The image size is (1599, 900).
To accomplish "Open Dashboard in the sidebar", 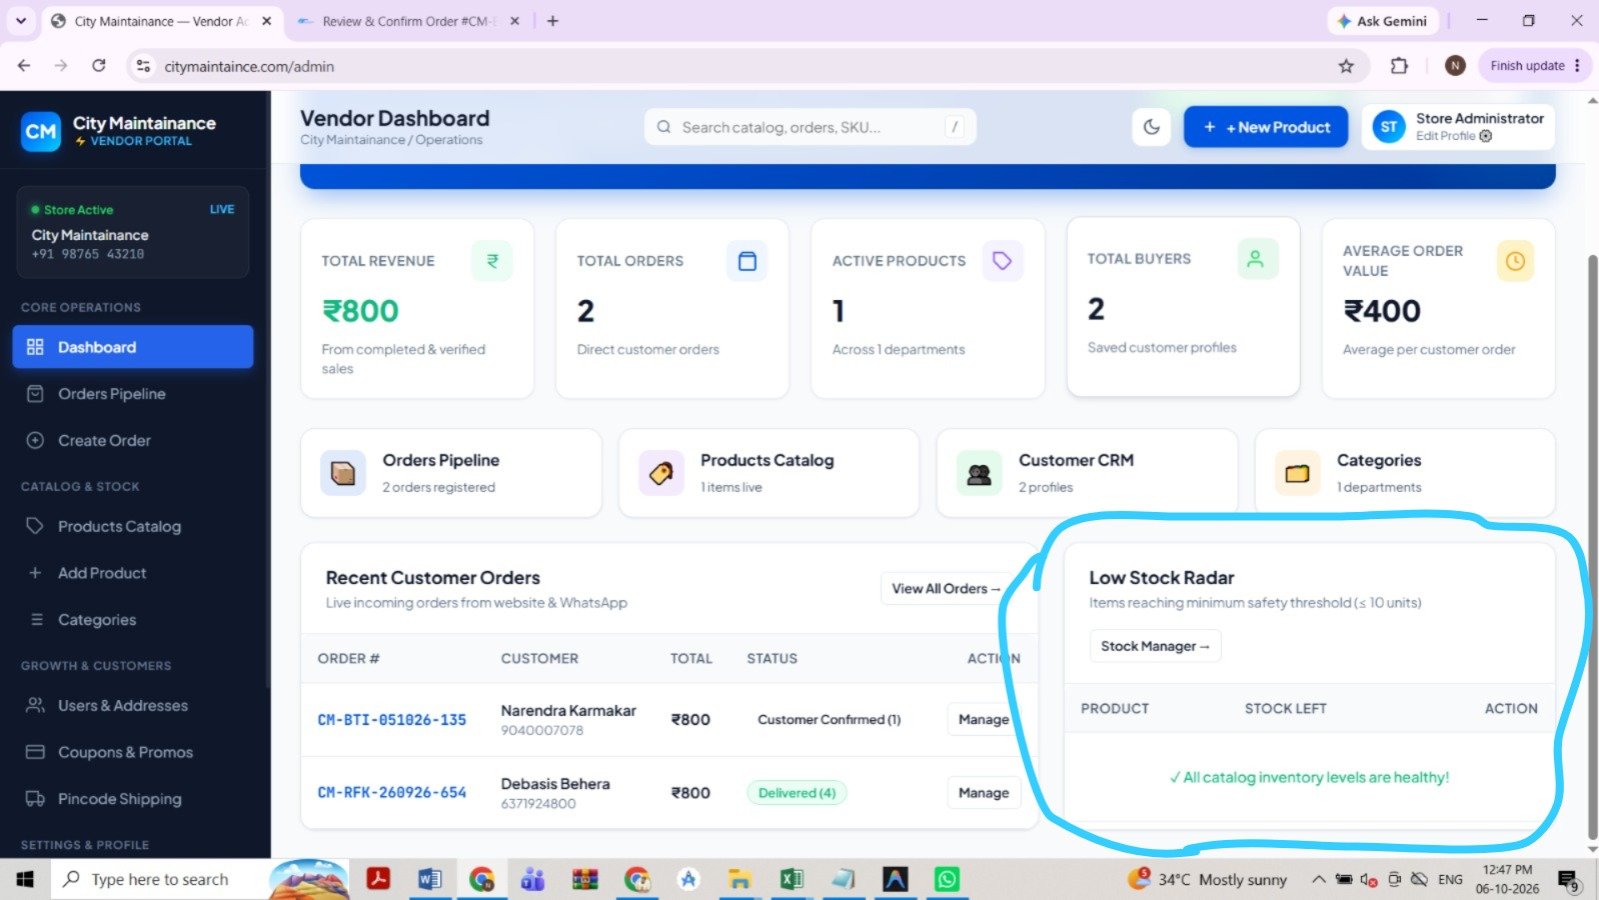I will pos(133,347).
